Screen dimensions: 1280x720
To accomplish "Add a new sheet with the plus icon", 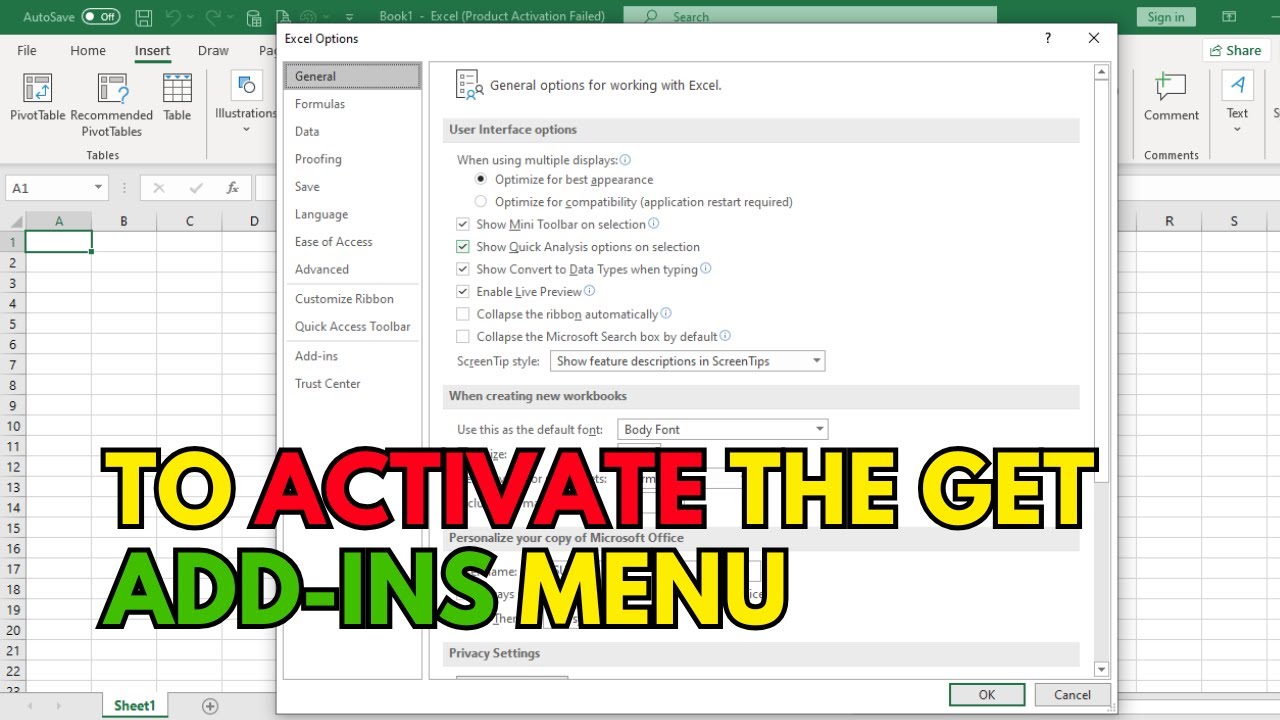I will coord(210,706).
